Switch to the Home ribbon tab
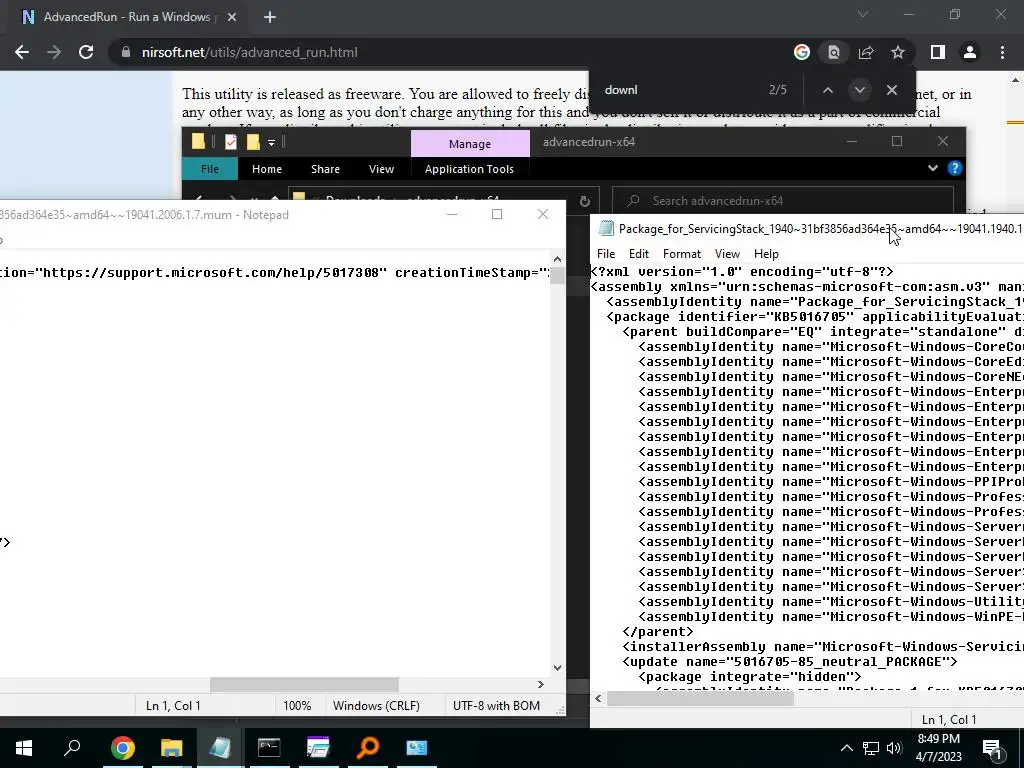1024x768 pixels. [266, 168]
